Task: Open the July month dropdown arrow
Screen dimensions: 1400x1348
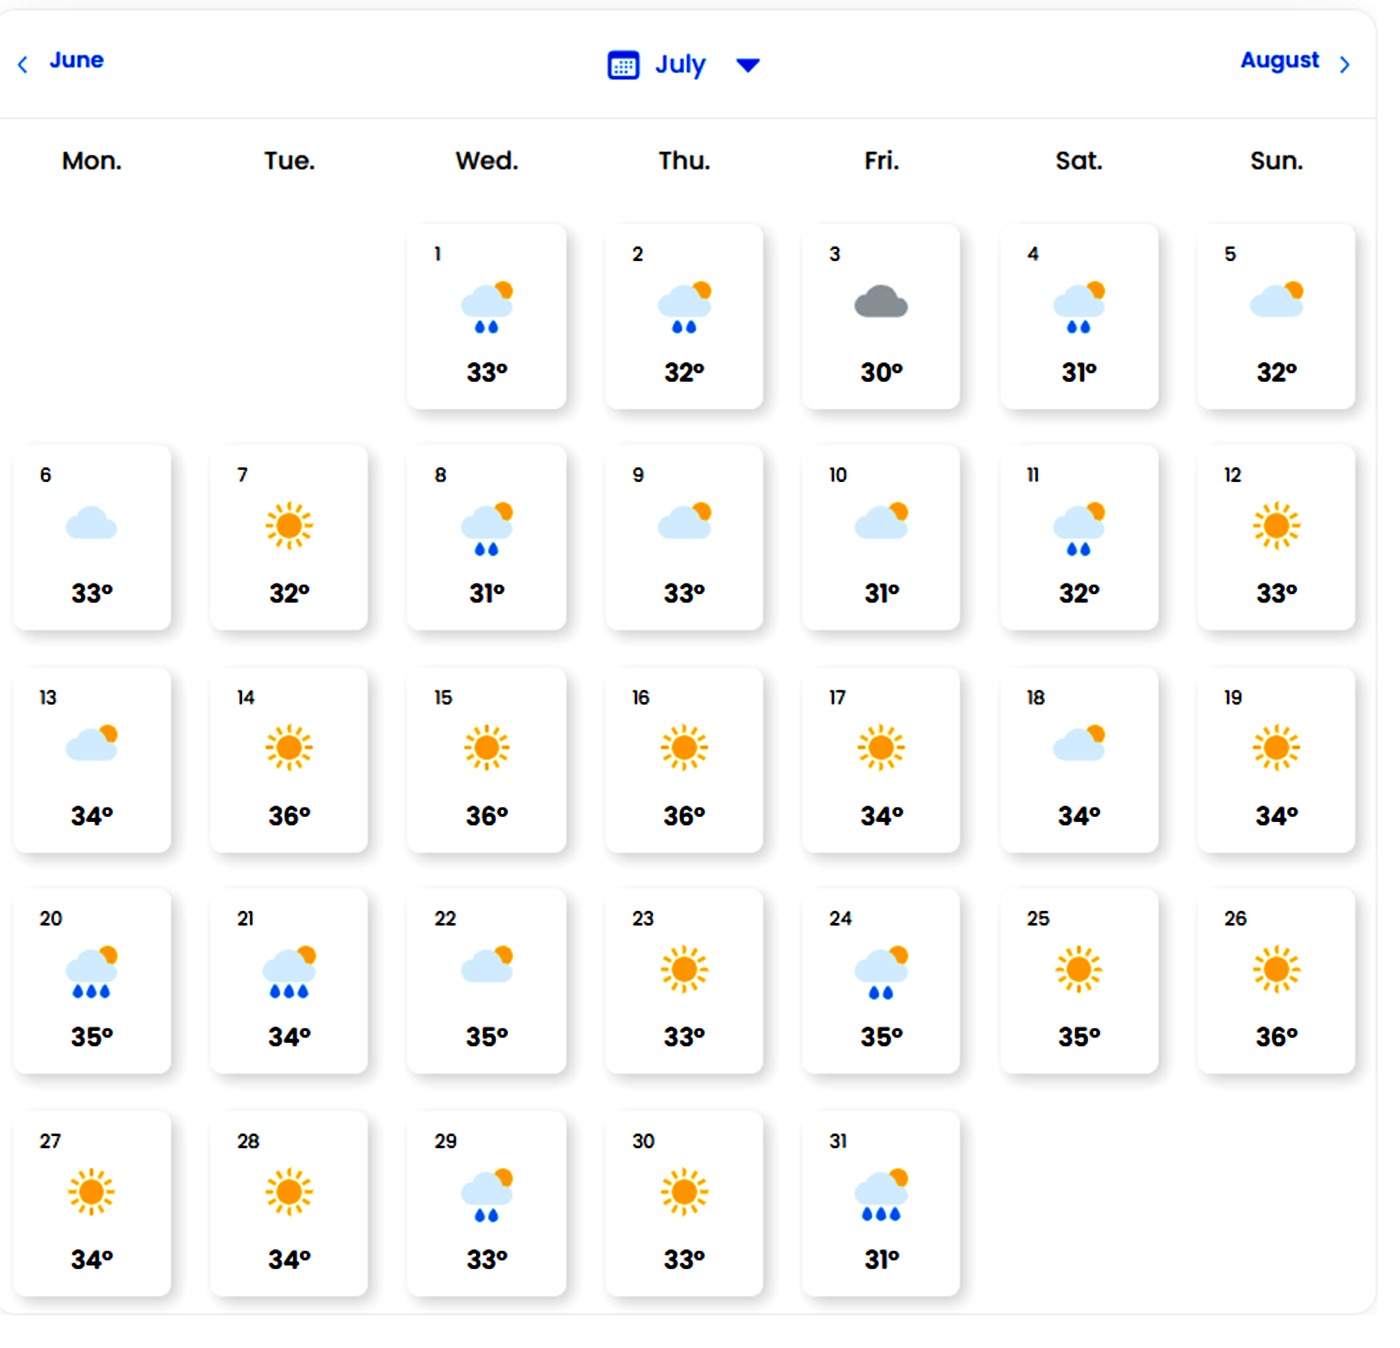Action: (x=748, y=65)
